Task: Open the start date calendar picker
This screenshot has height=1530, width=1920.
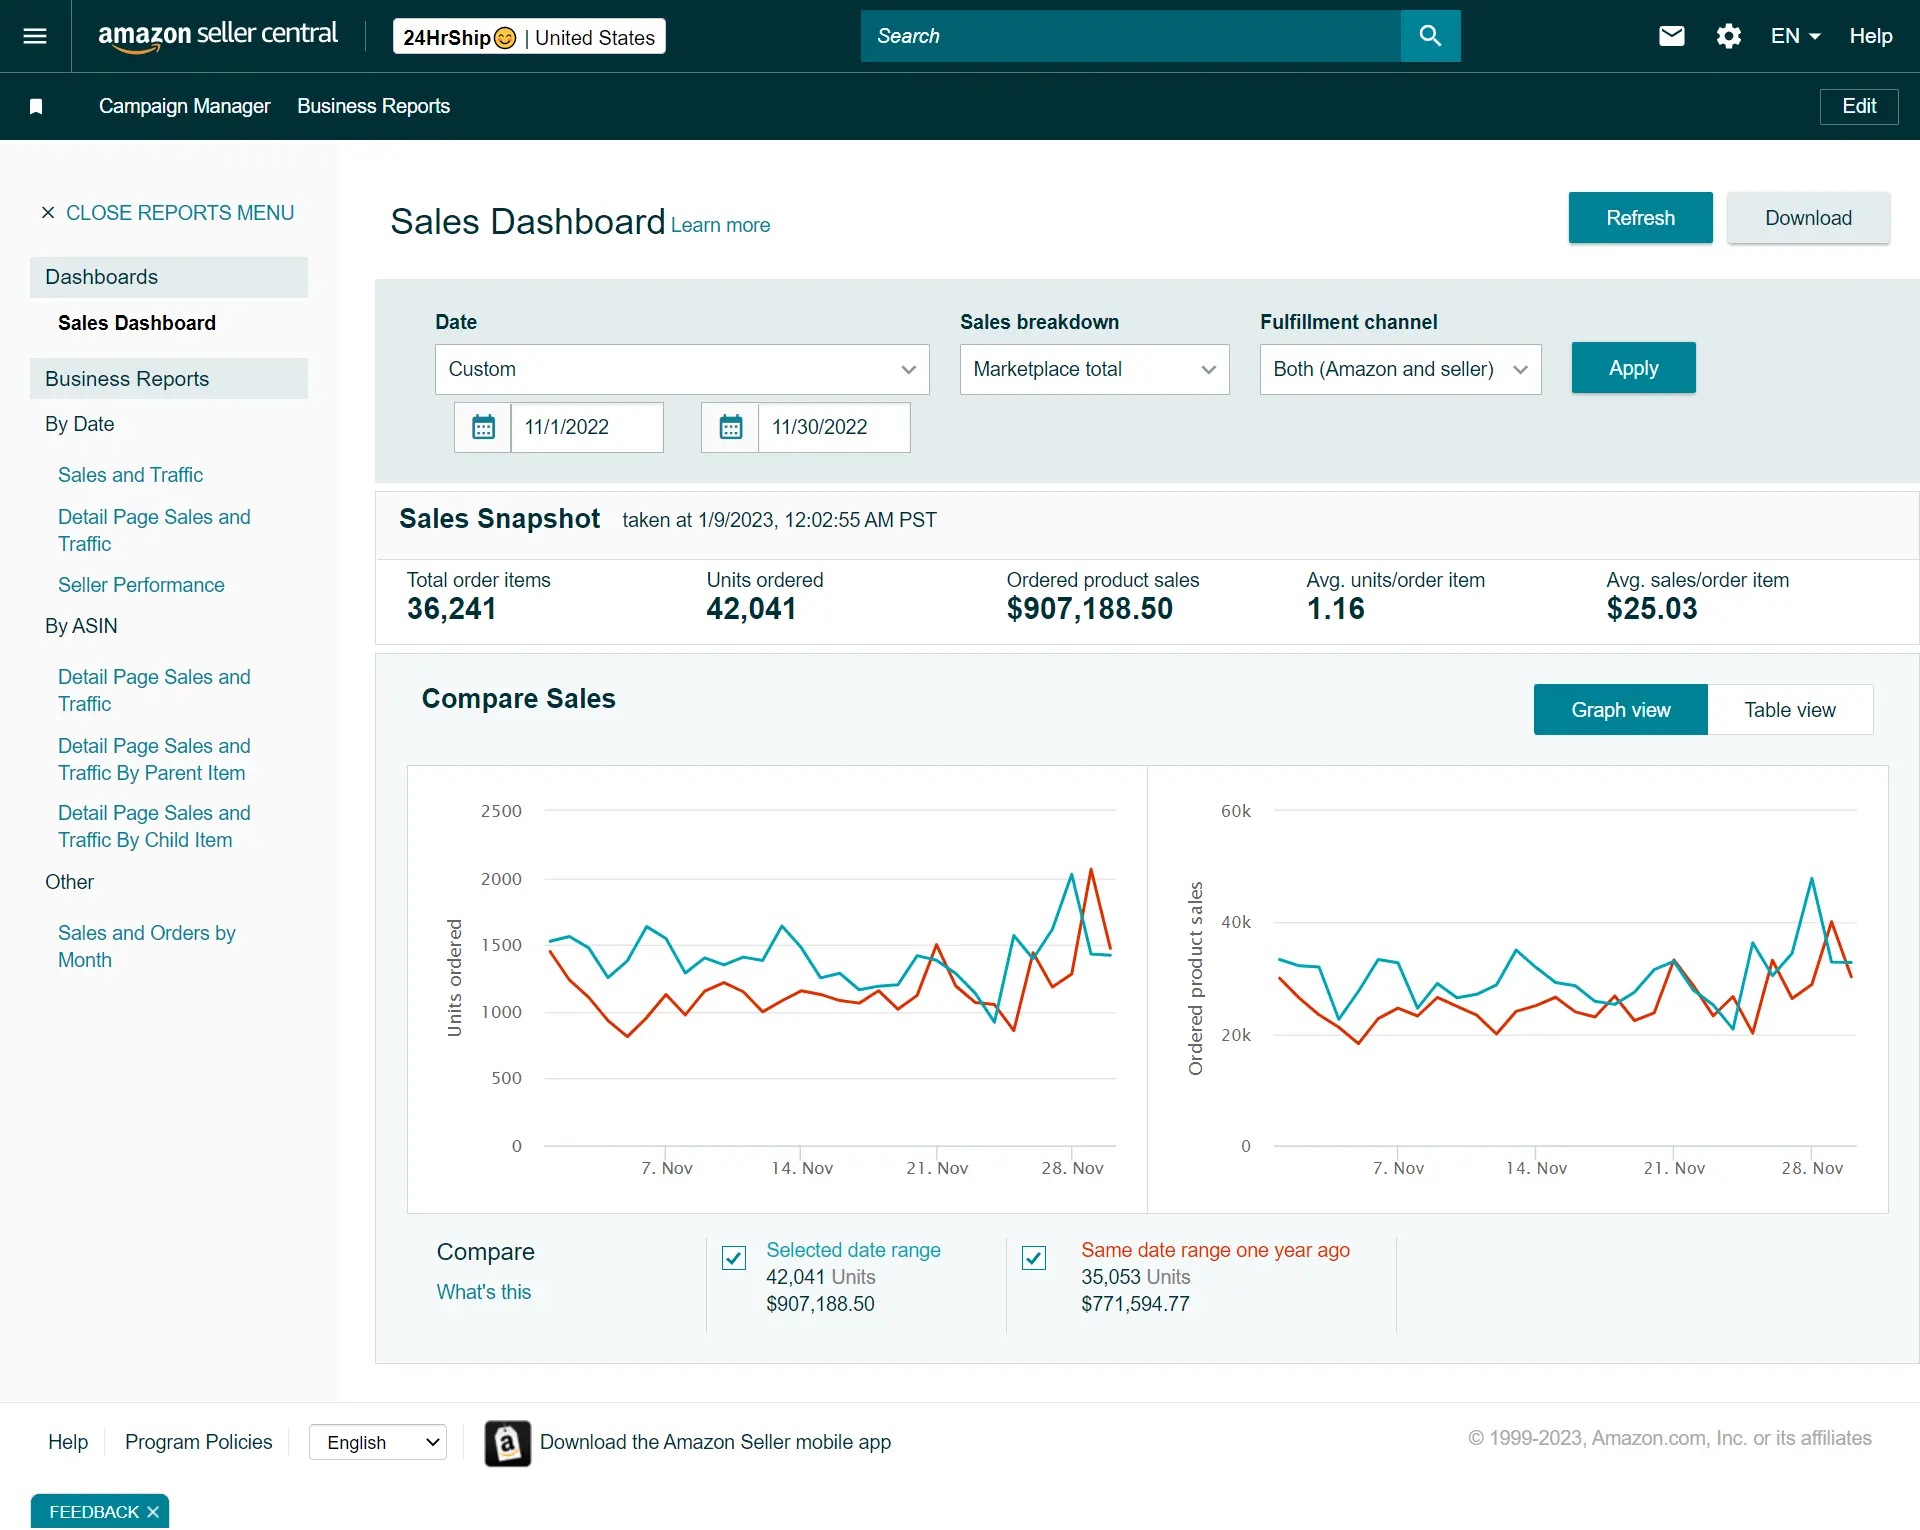Action: pos(483,427)
